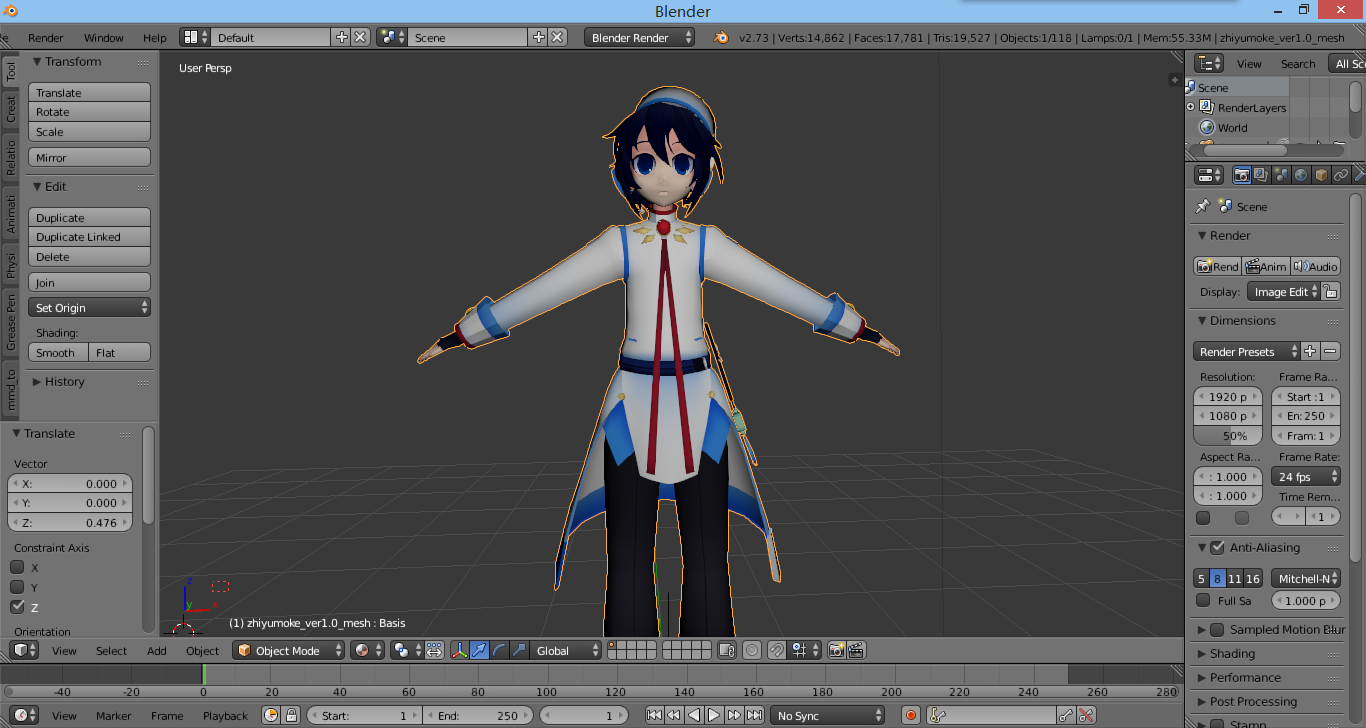The image size is (1366, 728).
Task: Enable the Y constraint axis checkbox
Action: point(17,587)
